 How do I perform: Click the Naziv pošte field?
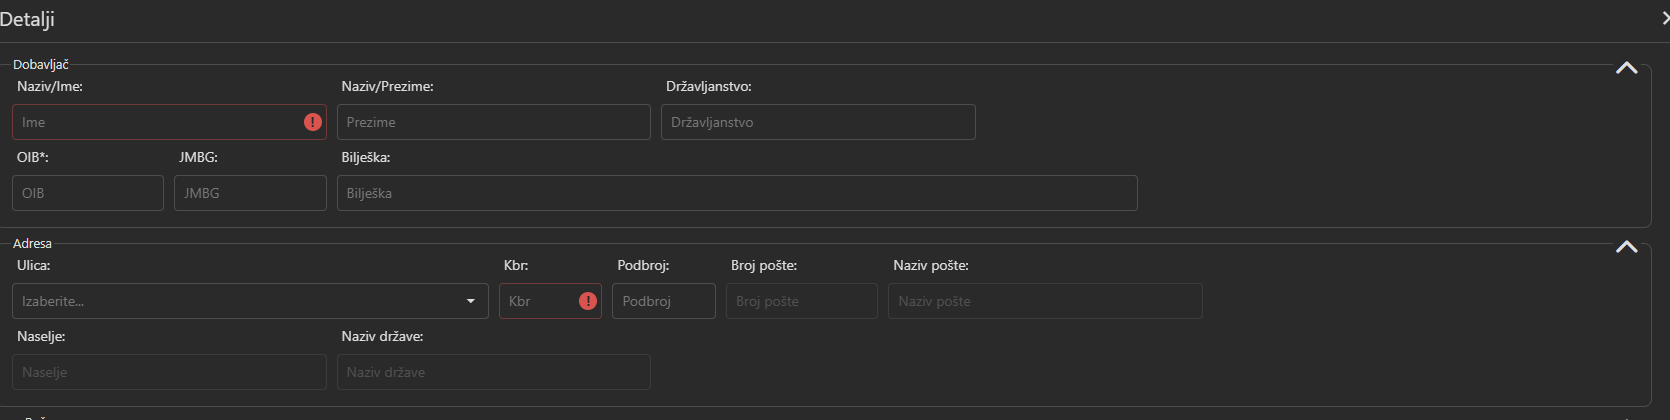tap(1044, 301)
